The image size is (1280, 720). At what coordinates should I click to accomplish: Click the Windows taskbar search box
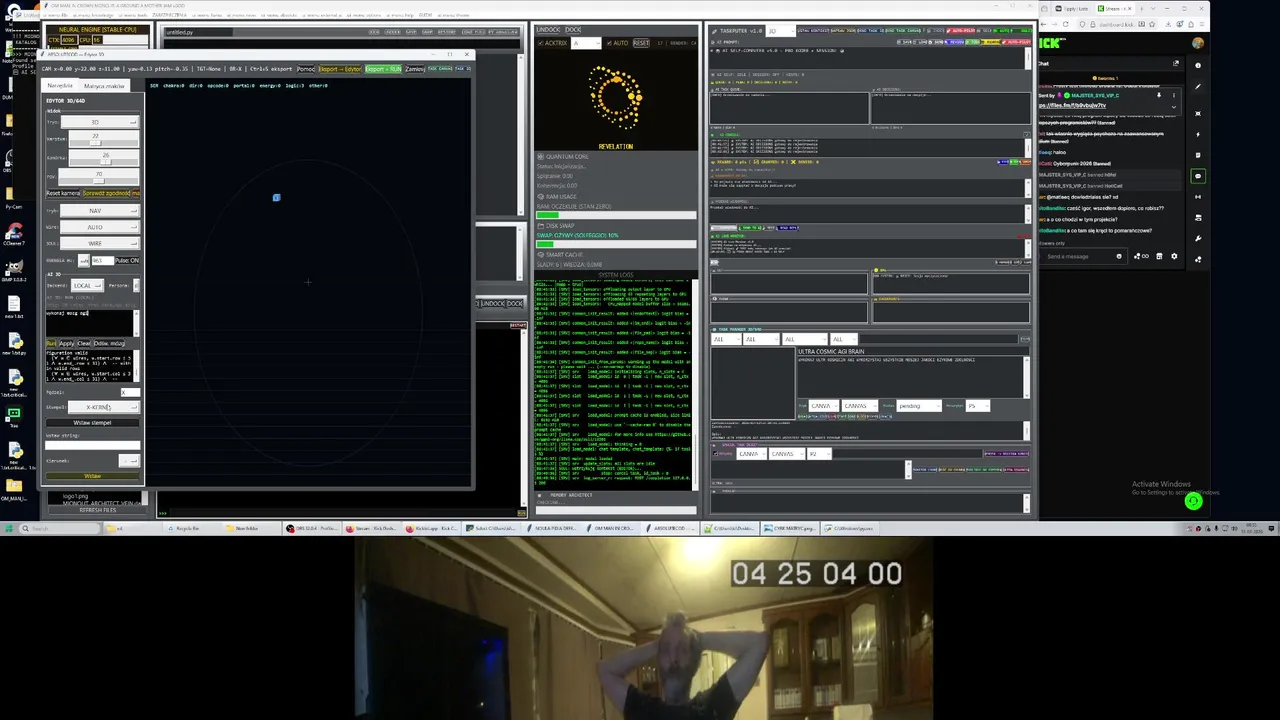click(x=59, y=528)
